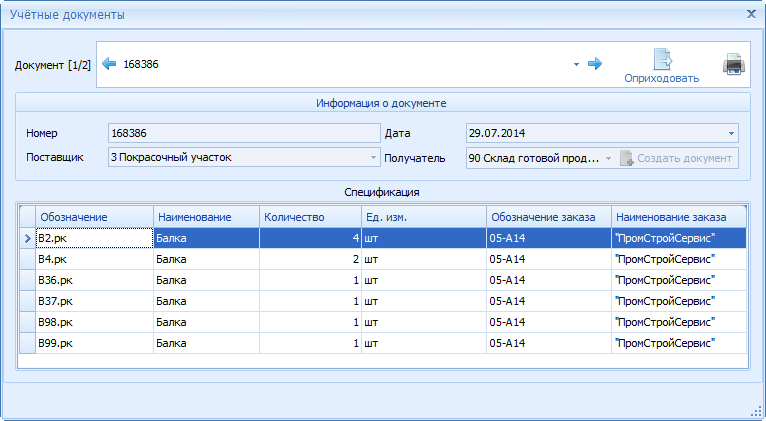Sort by the Наименование column header
The height and width of the screenshot is (421, 766).
click(x=206, y=217)
